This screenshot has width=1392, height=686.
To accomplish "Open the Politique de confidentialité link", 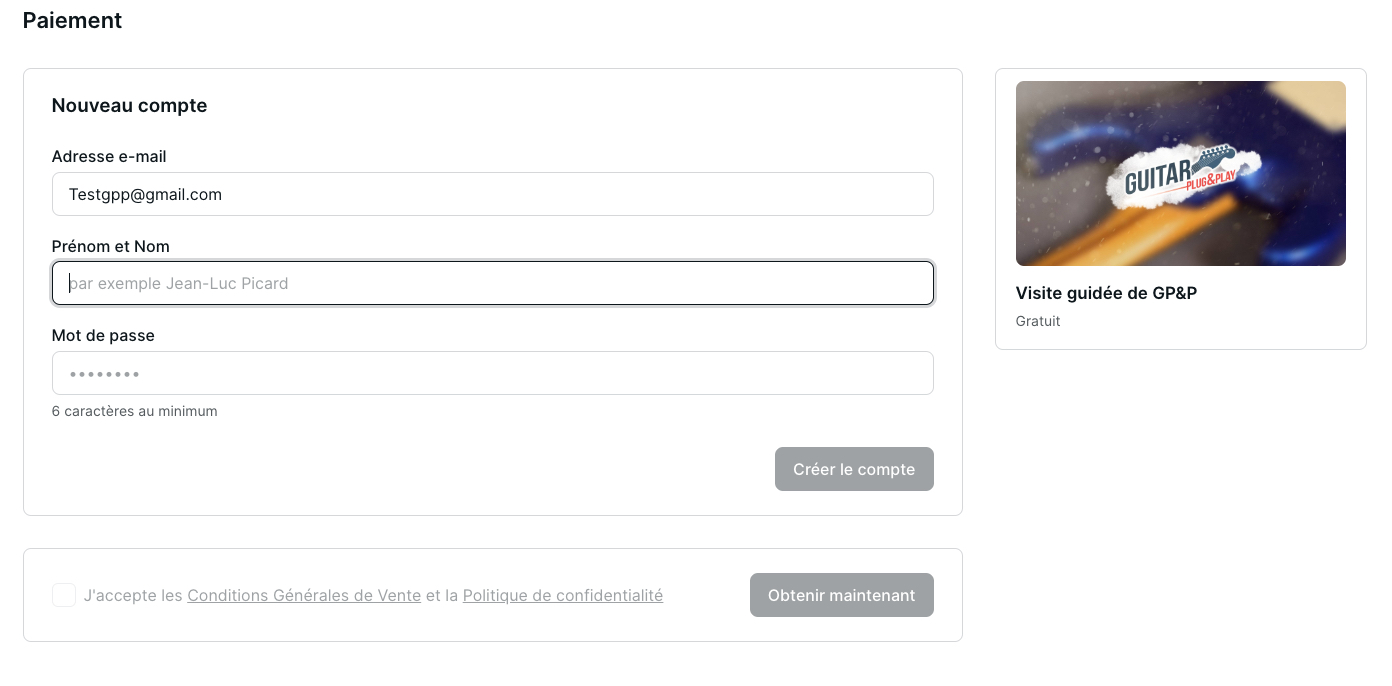I will 562,595.
